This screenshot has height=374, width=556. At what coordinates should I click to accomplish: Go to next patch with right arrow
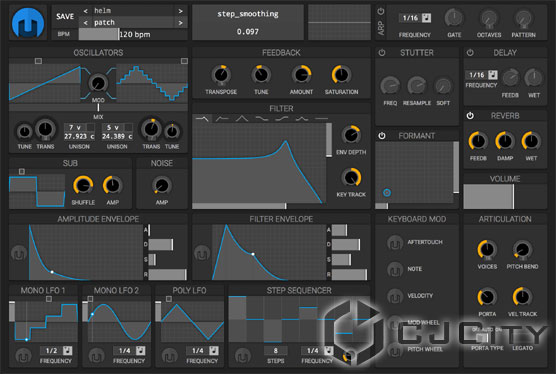coord(180,23)
